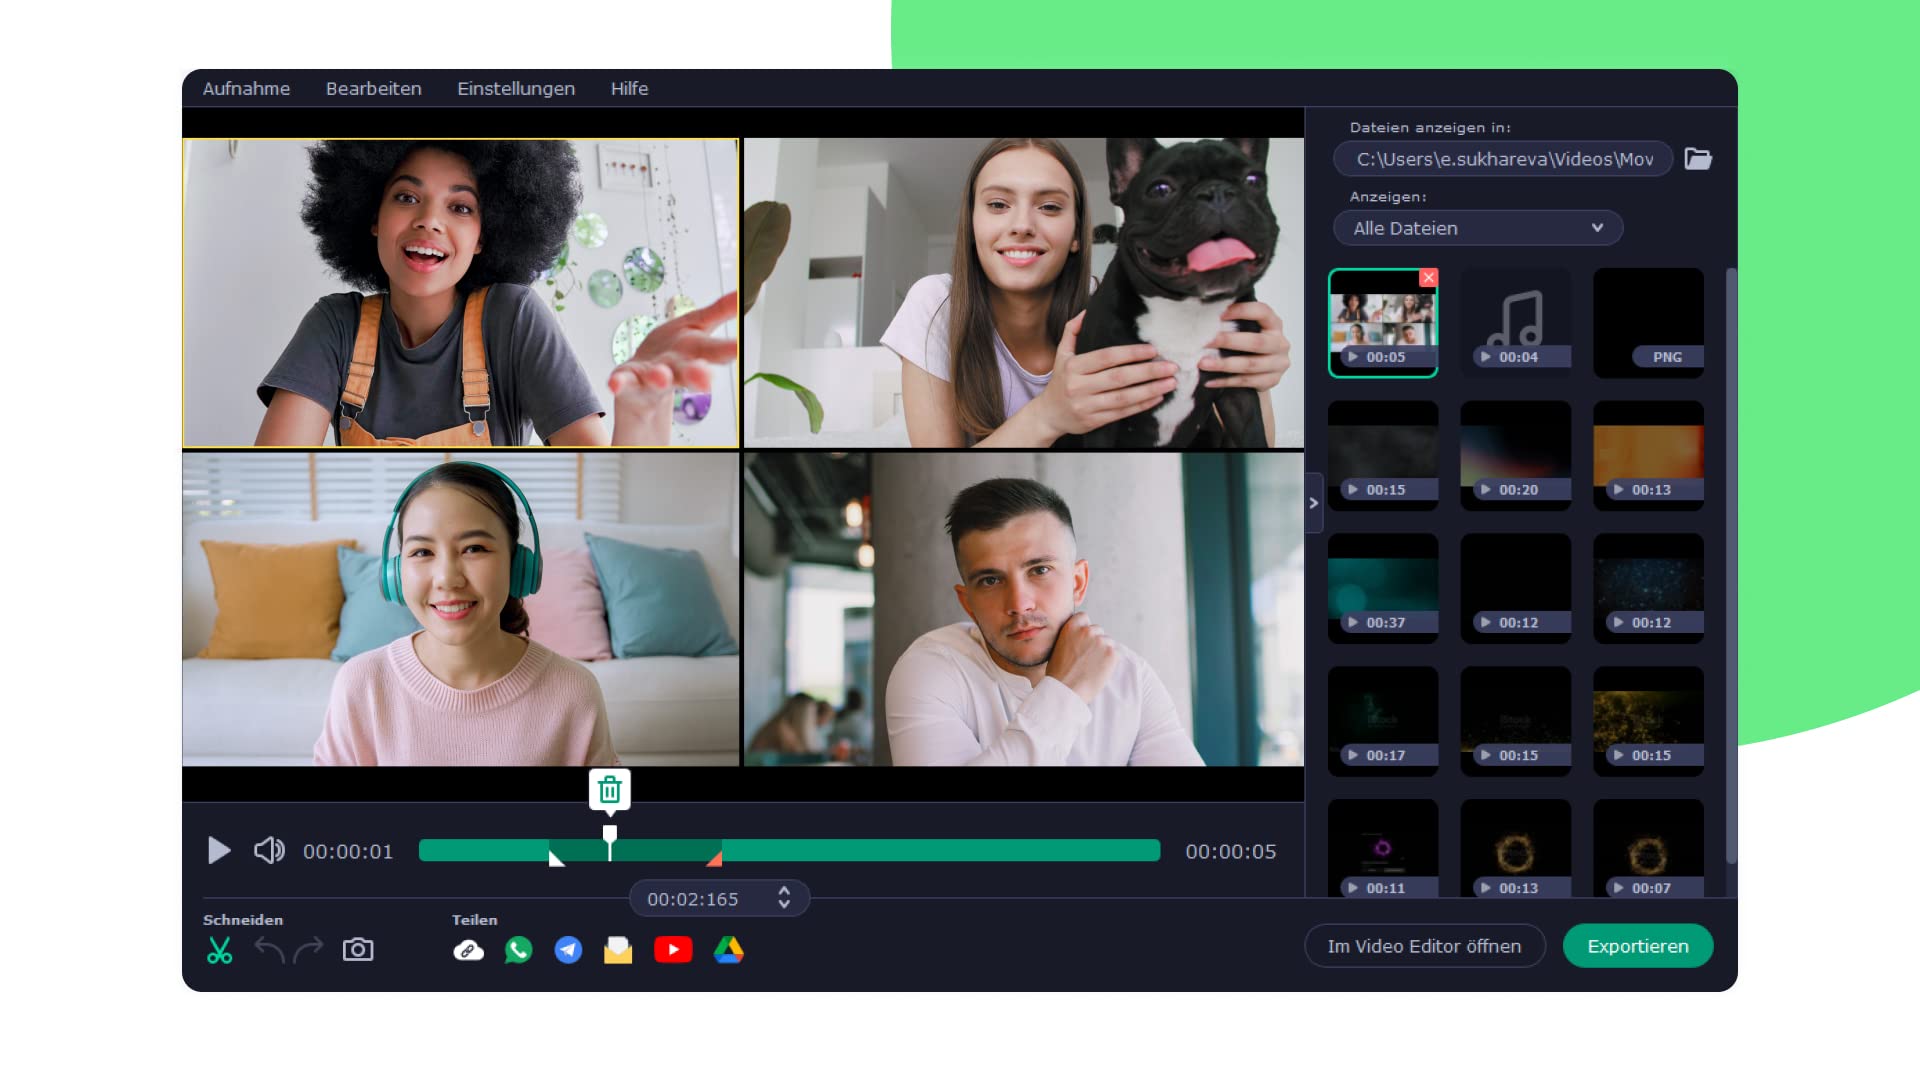This screenshot has width=1920, height=1080.
Task: Click the trash icon above the playhead
Action: point(610,790)
